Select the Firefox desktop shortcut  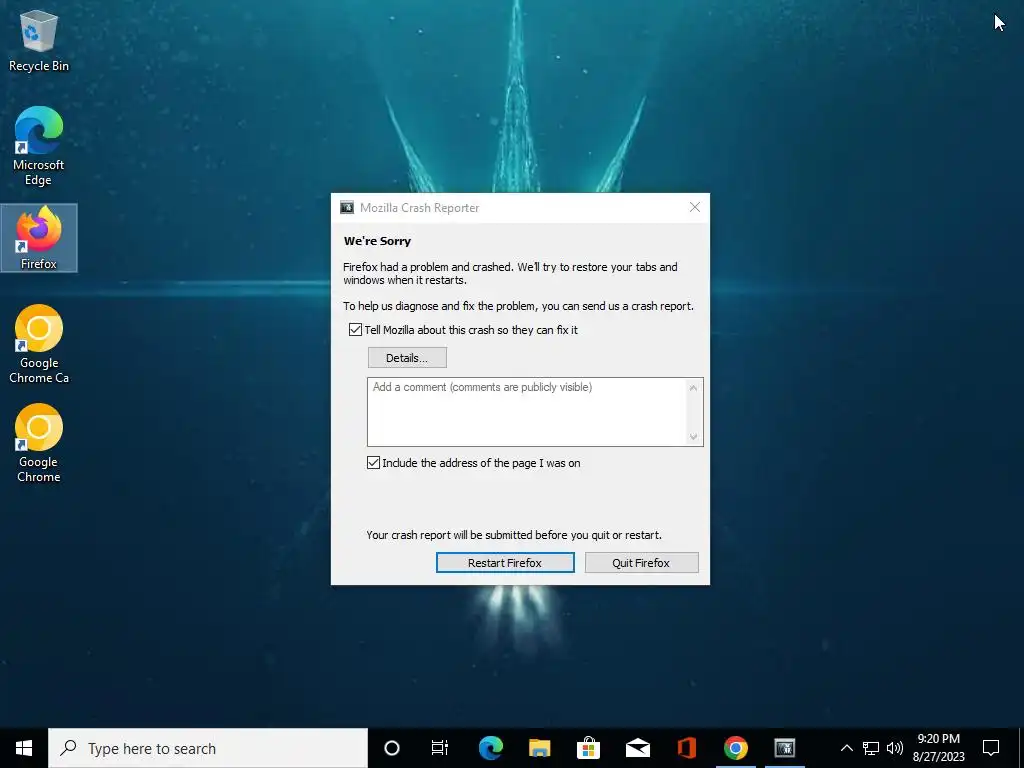pos(39,238)
